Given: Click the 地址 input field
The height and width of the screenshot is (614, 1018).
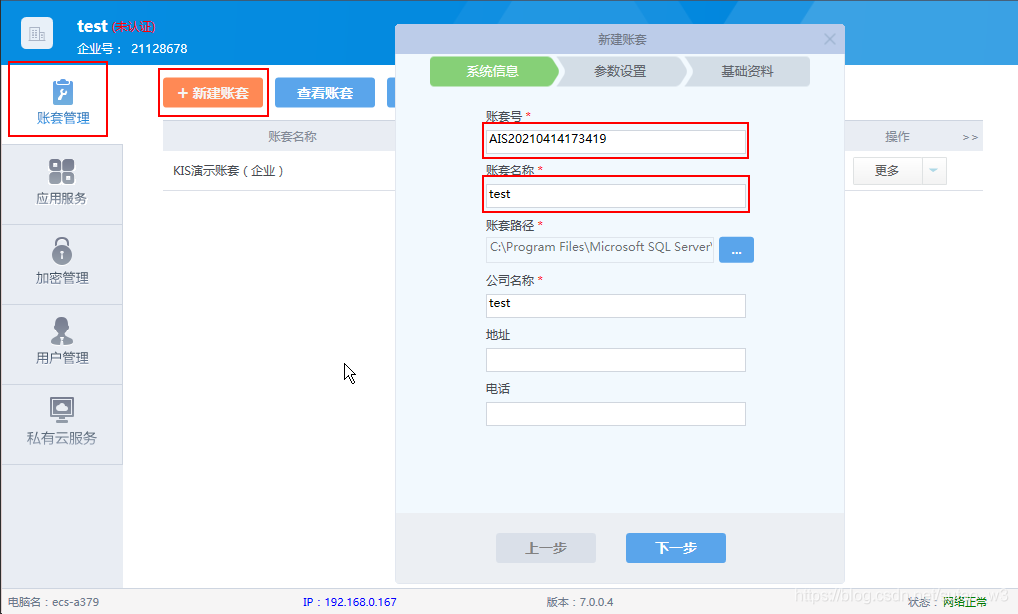Looking at the screenshot, I should point(615,360).
